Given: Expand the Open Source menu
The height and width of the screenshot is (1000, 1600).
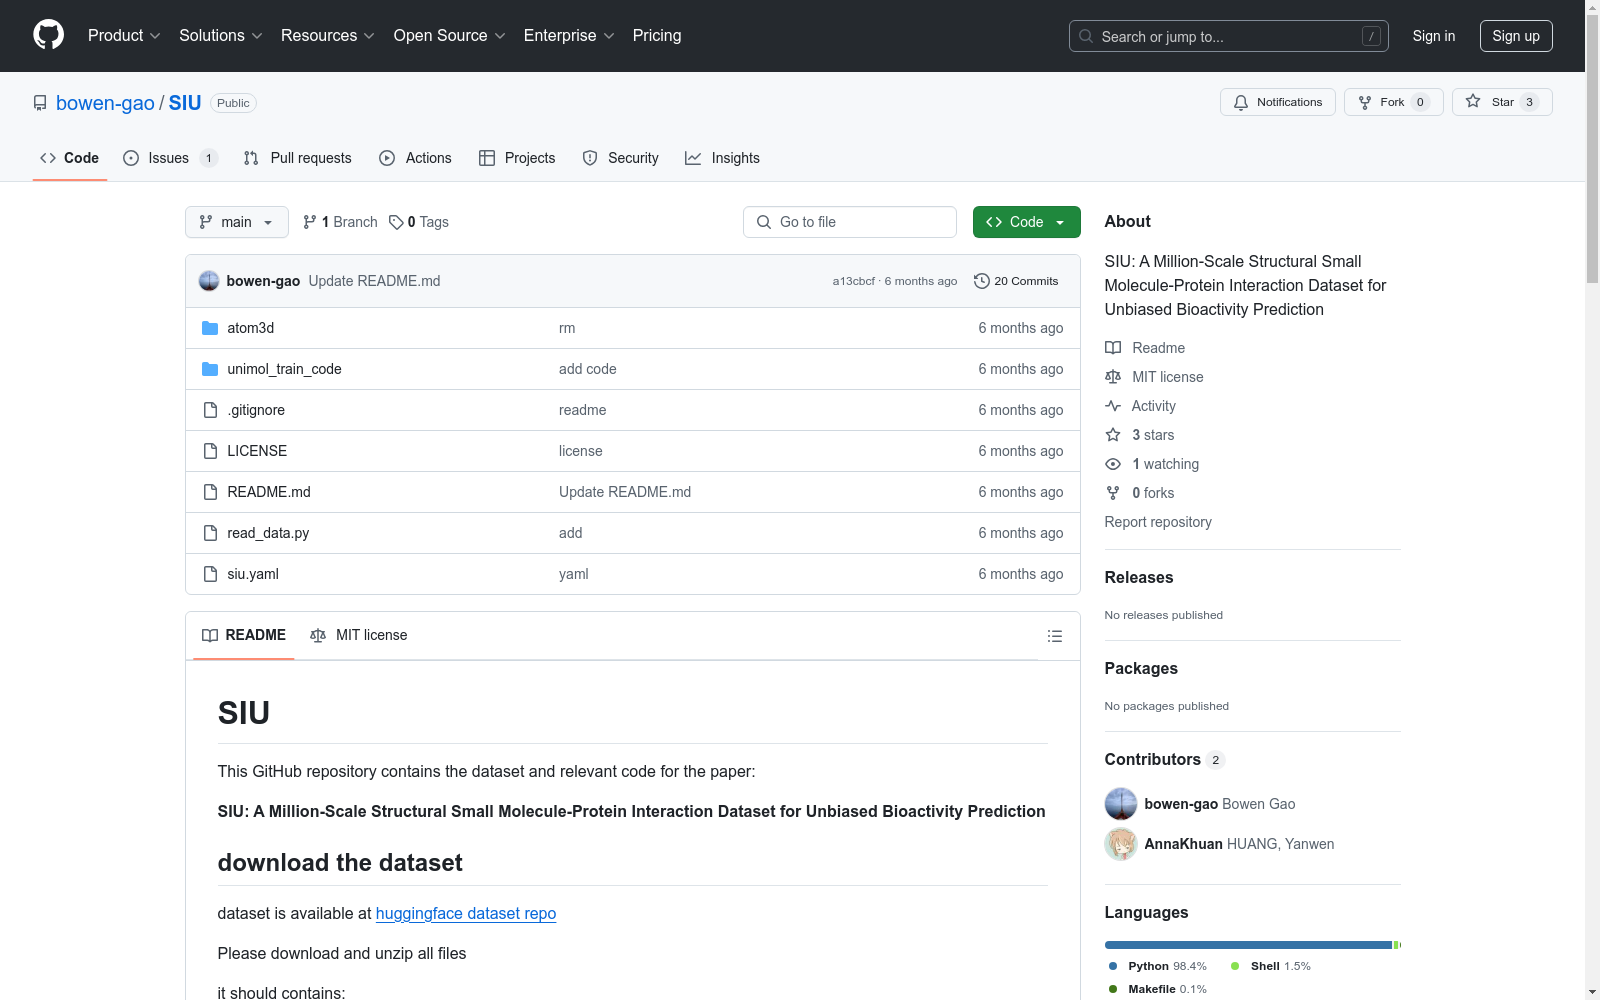Looking at the screenshot, I should pyautogui.click(x=450, y=36).
